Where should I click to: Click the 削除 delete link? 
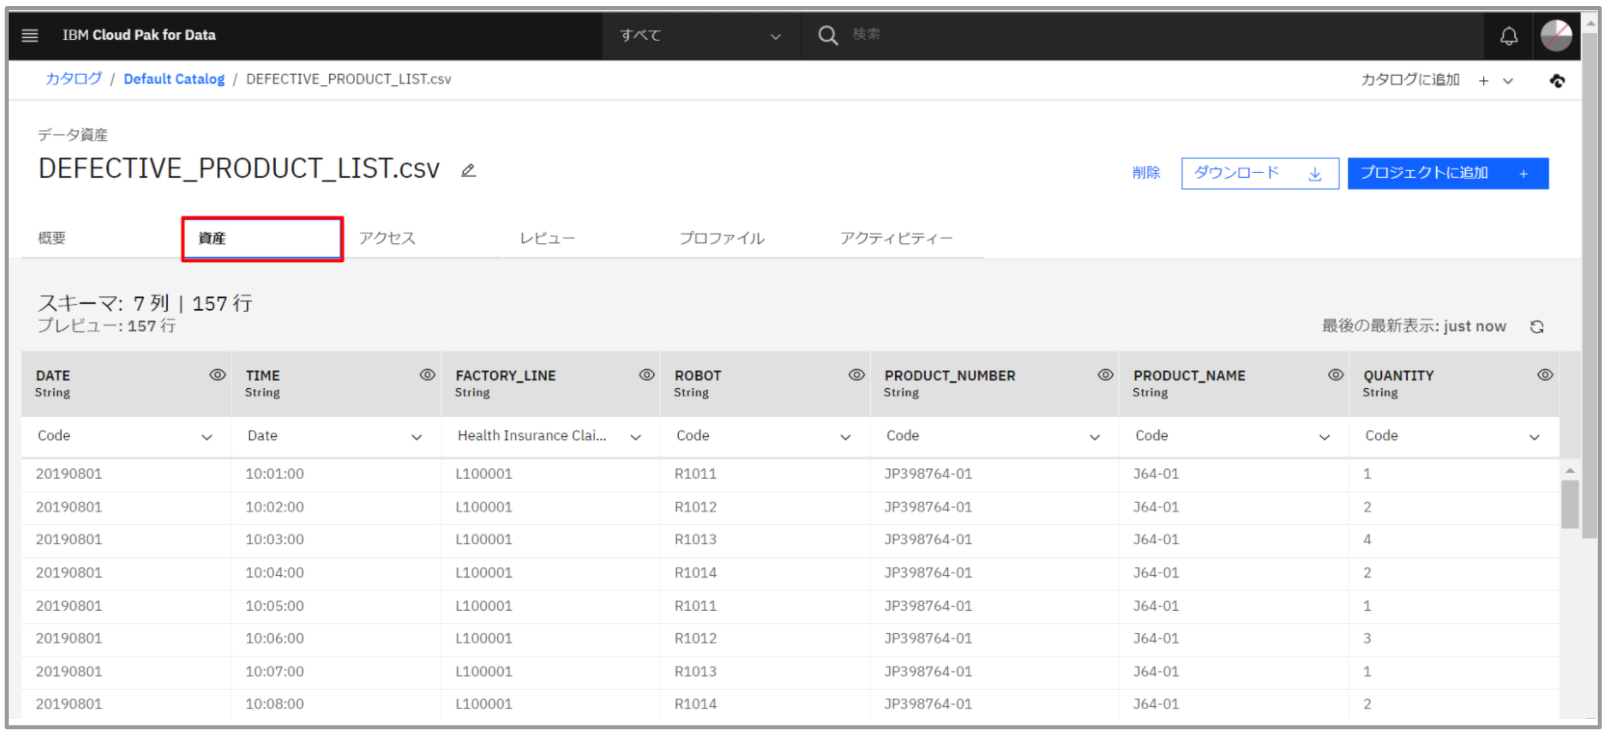click(1146, 173)
